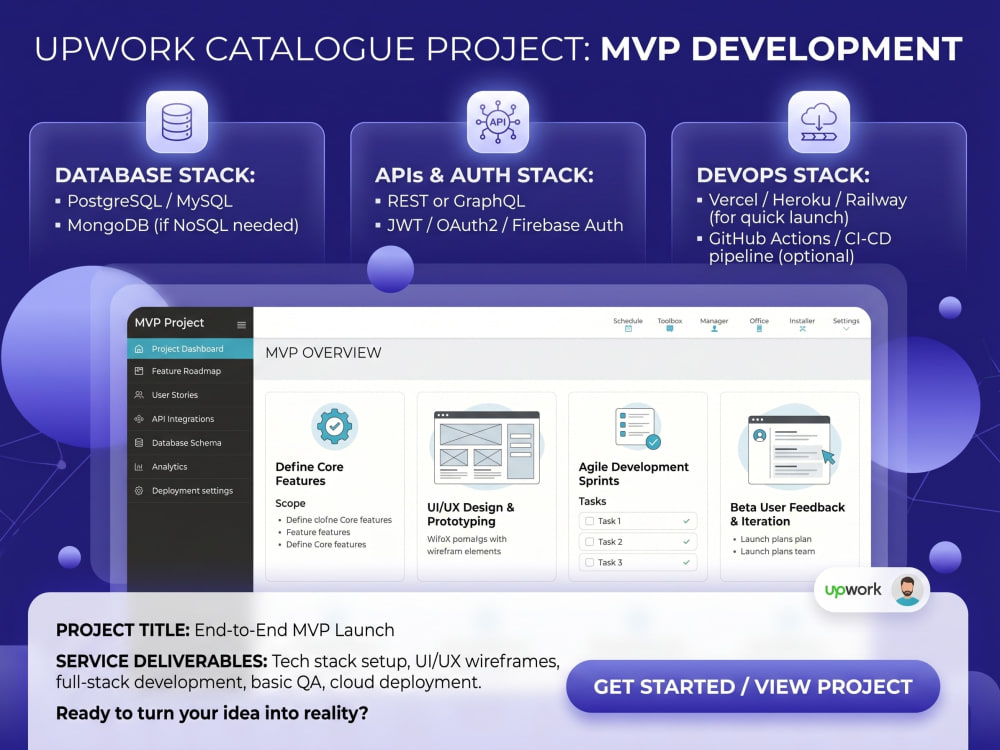Image resolution: width=1000 pixels, height=750 pixels.
Task: Check the Task 2 checkbox
Action: [589, 541]
